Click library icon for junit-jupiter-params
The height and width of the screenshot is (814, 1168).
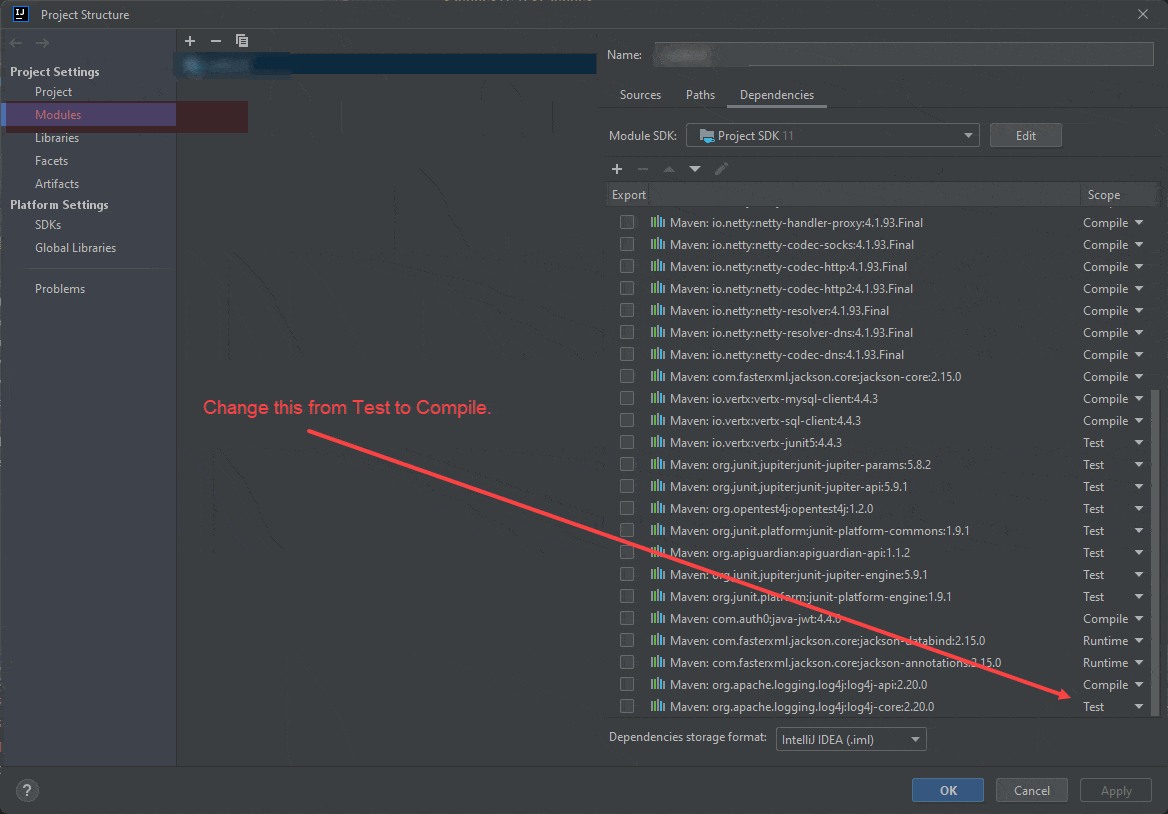tap(658, 464)
